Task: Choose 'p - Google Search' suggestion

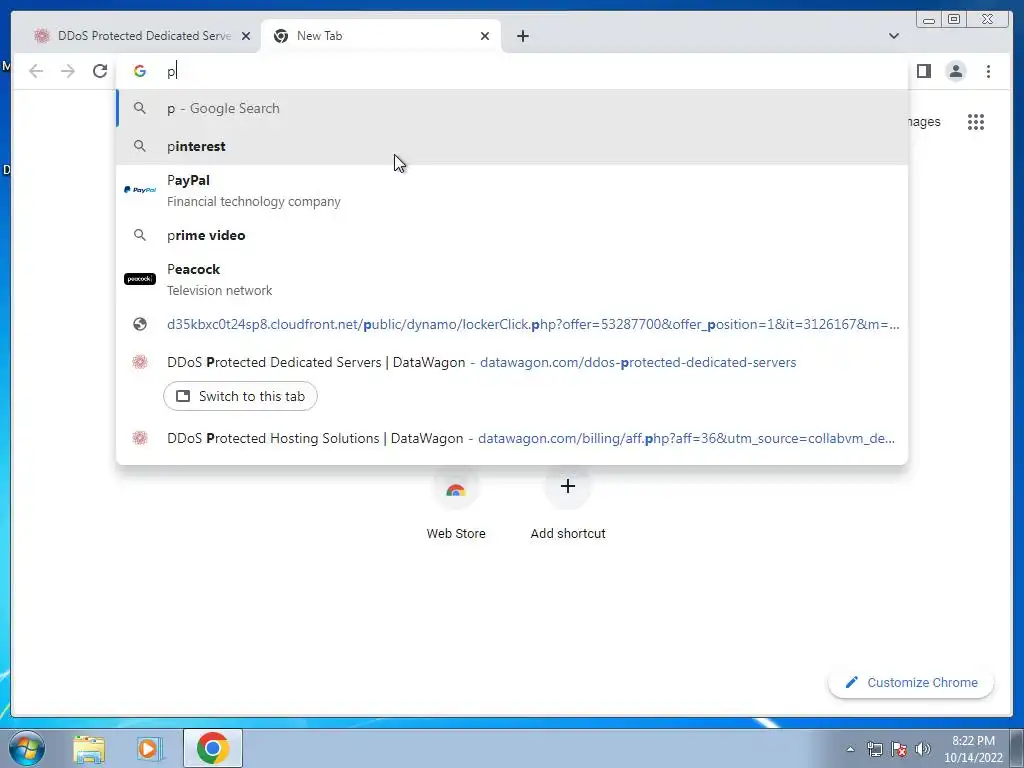Action: 512,108
